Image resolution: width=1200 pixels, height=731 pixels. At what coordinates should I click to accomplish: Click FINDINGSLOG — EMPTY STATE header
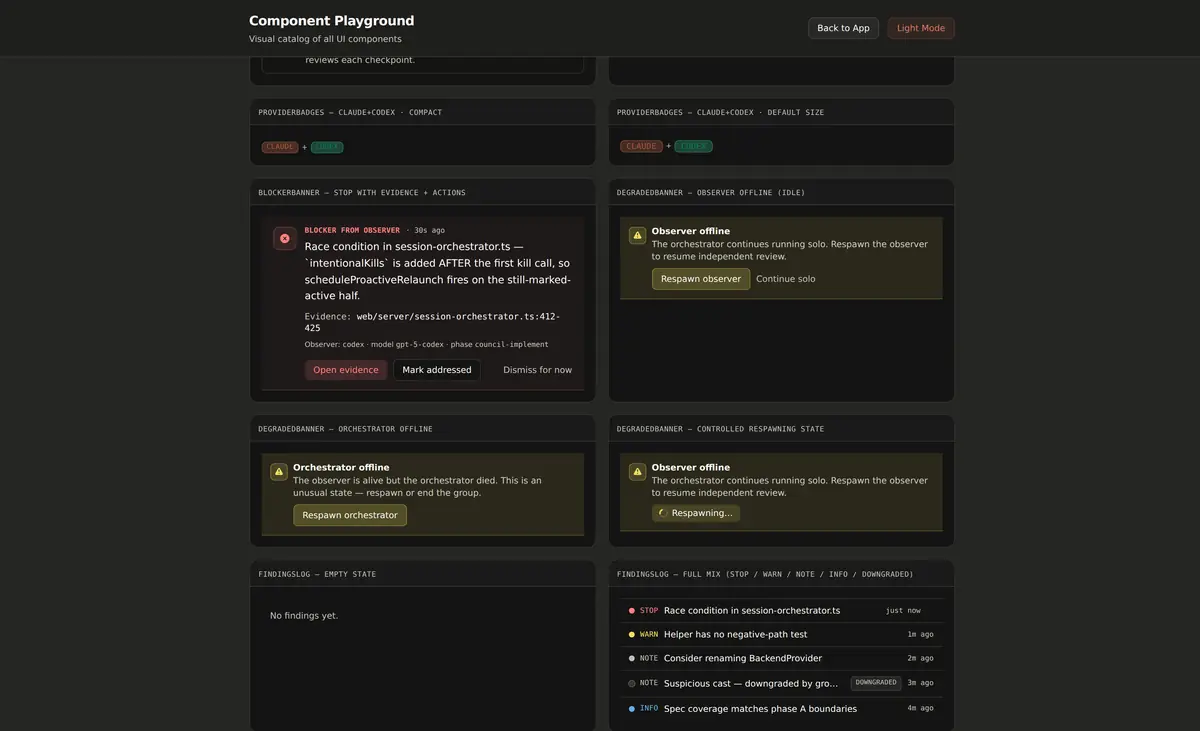pos(317,575)
